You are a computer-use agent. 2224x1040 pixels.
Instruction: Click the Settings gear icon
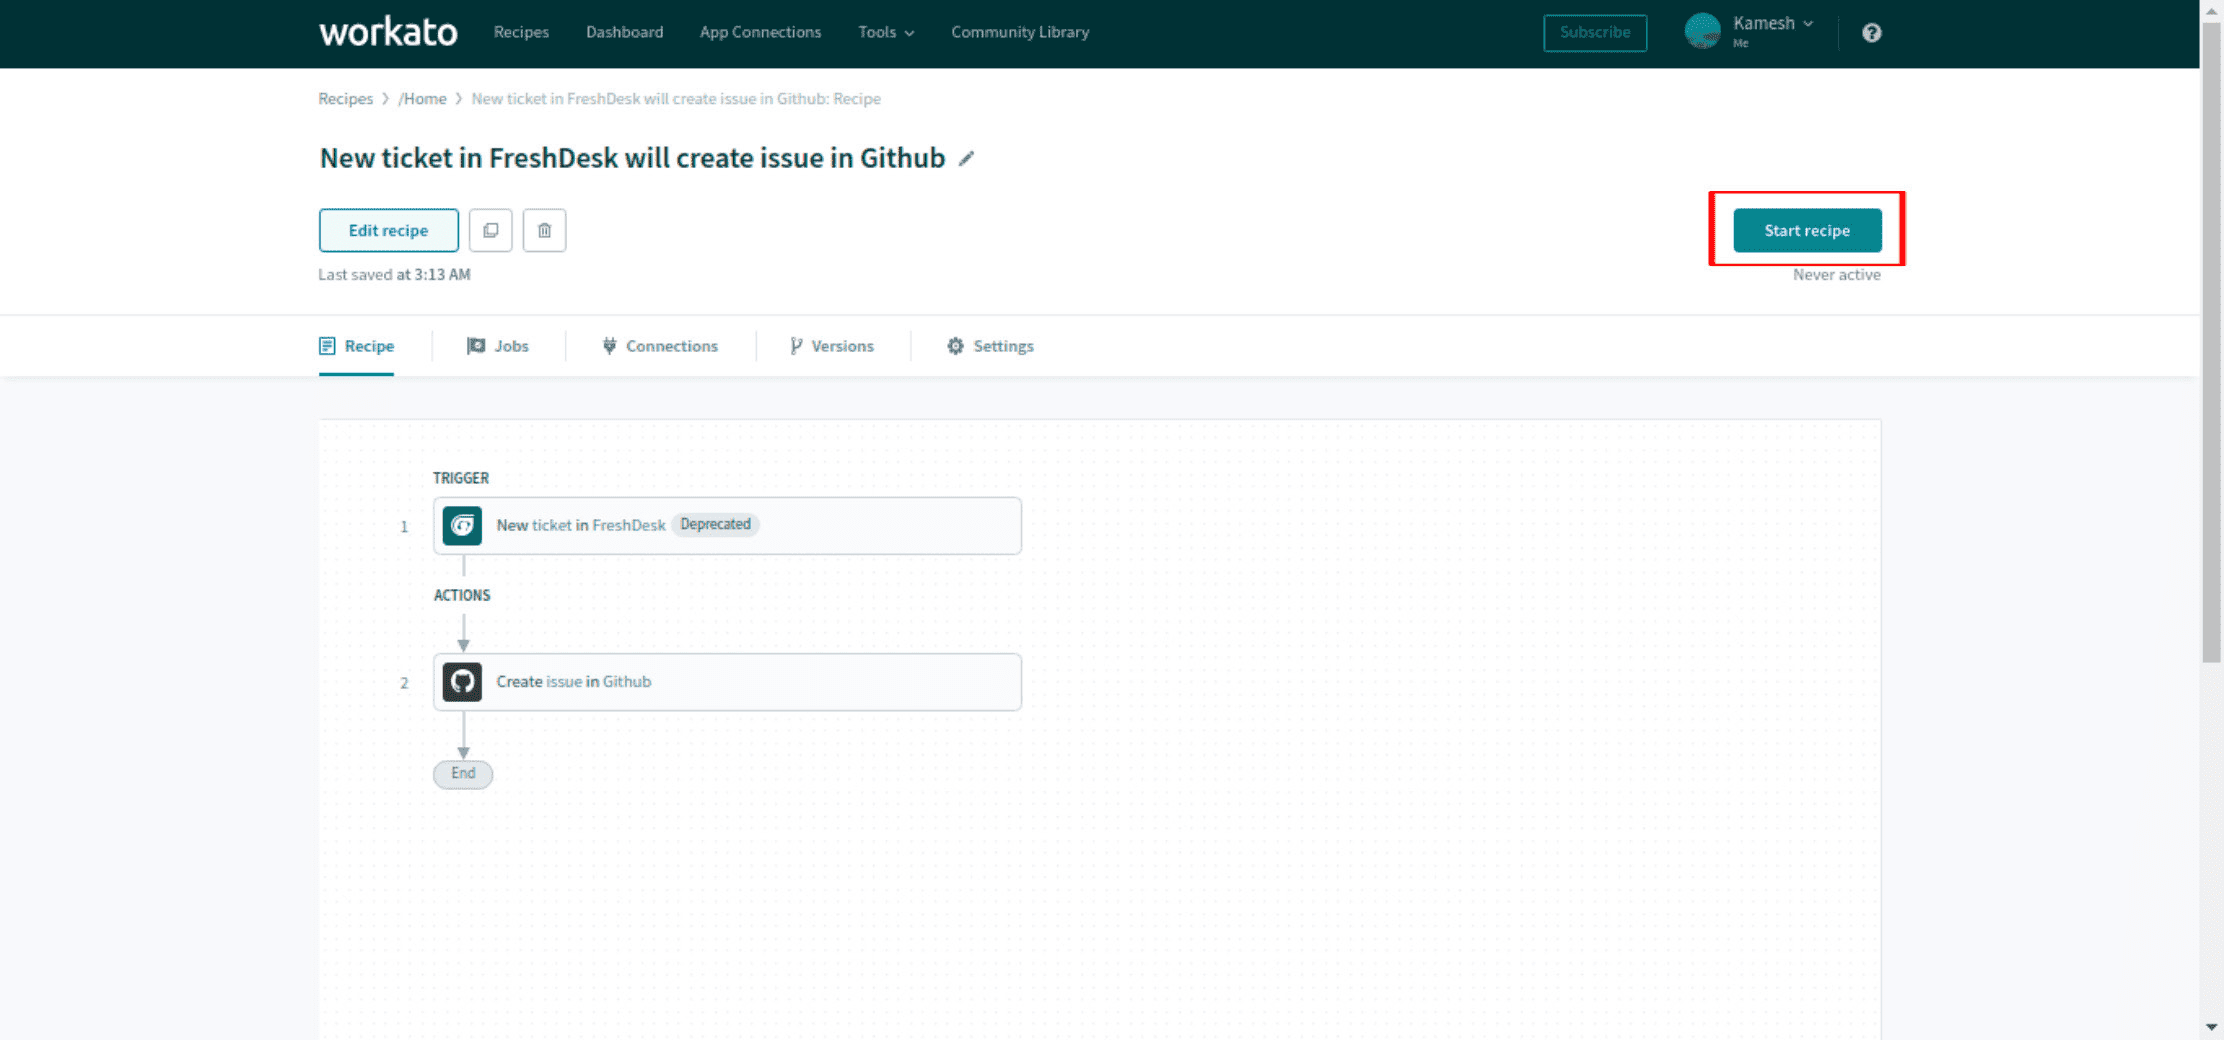(955, 345)
